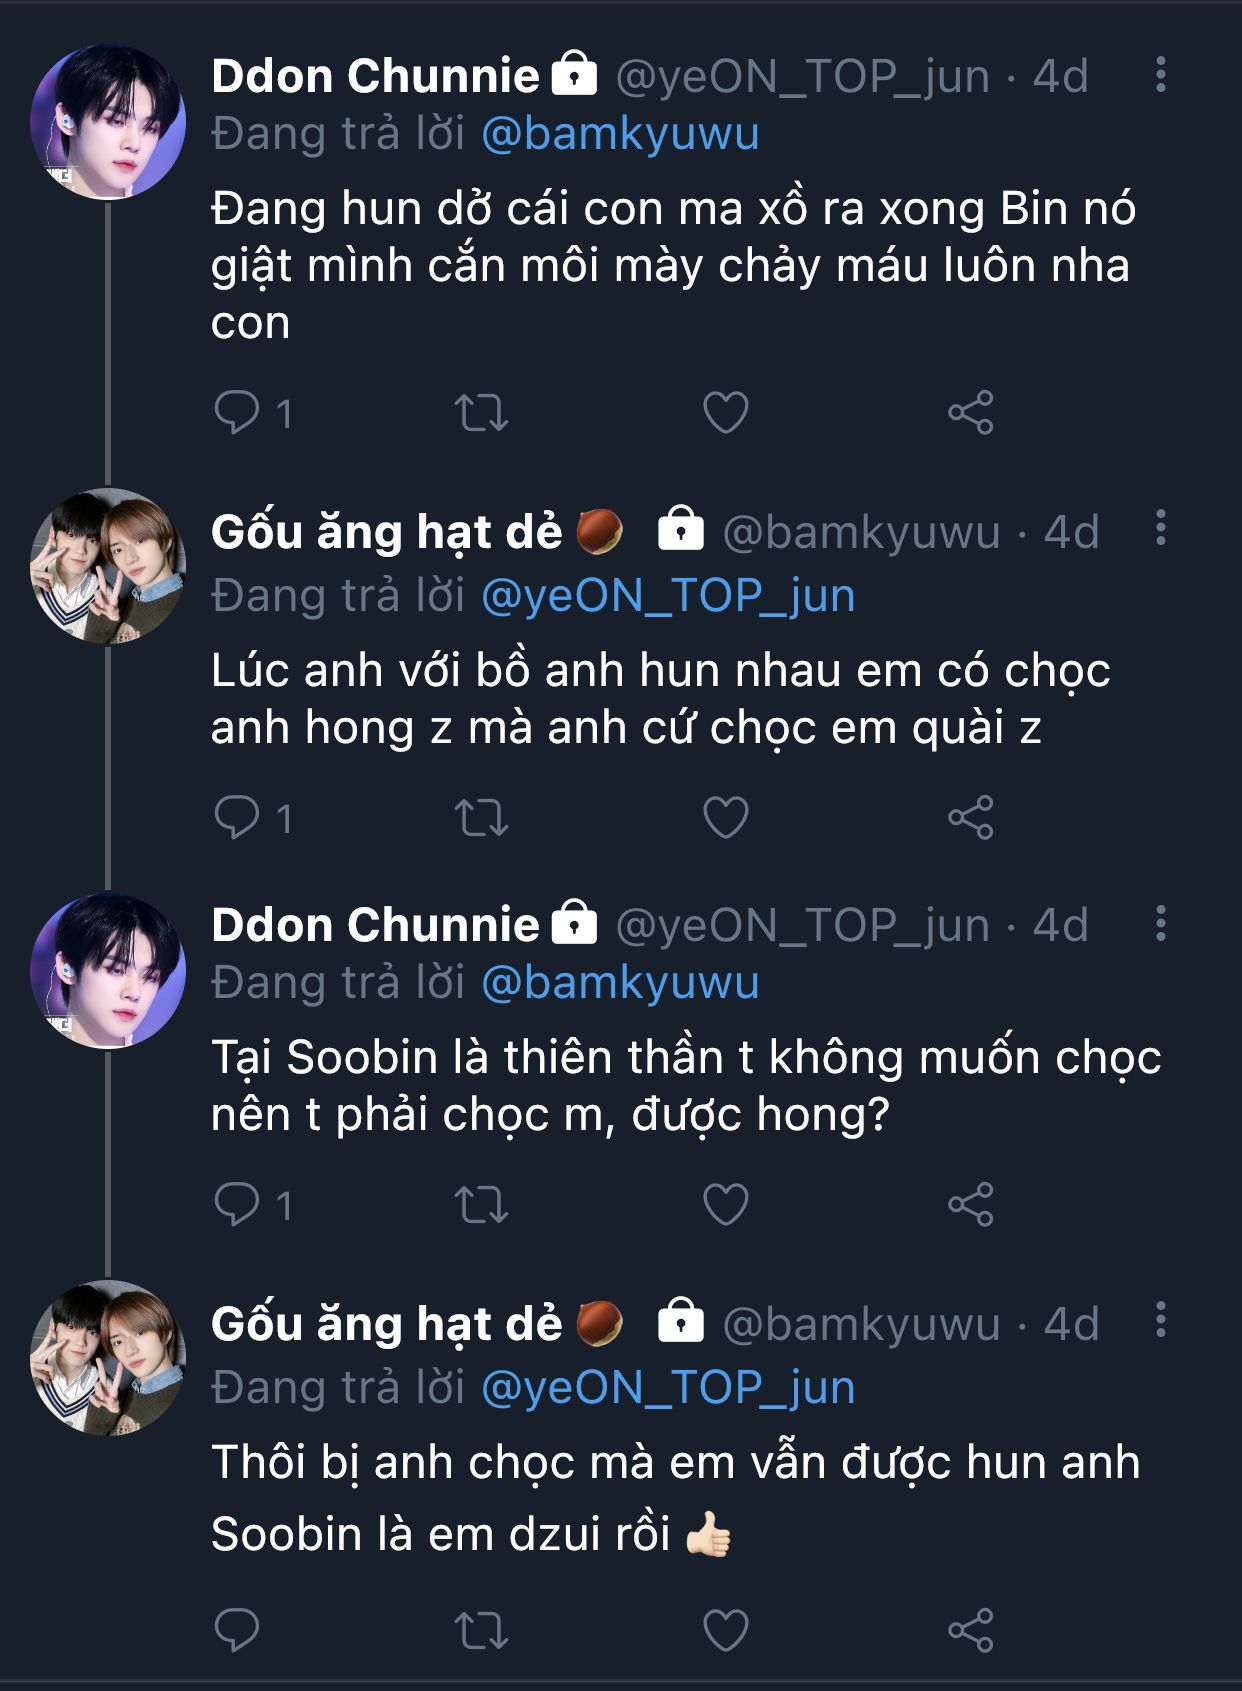Retweet the last tweet 'Thôi bị anh chọc'
This screenshot has width=1242, height=1691.
pyautogui.click(x=481, y=1630)
